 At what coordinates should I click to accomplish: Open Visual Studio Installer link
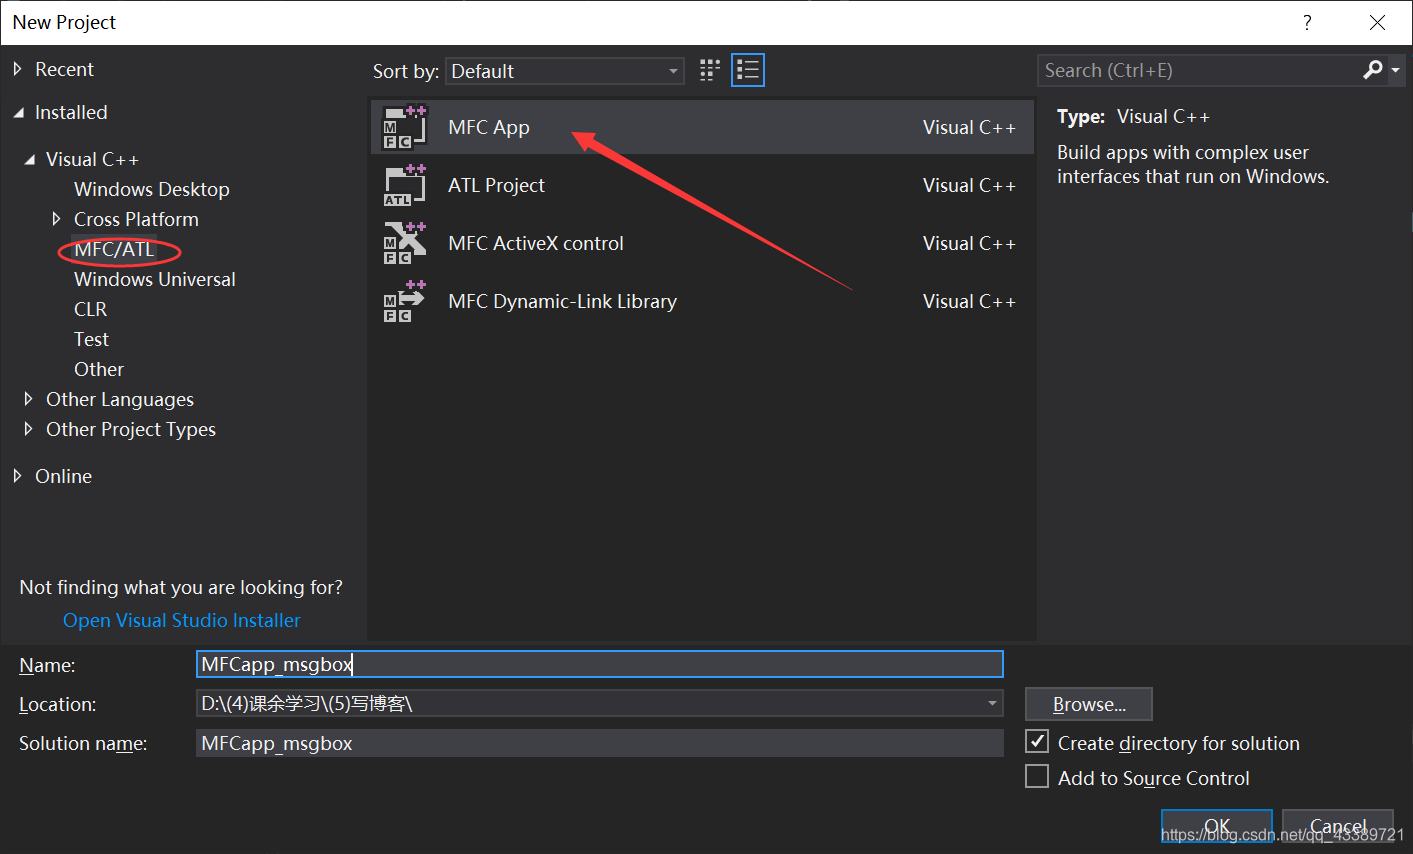coord(182,620)
